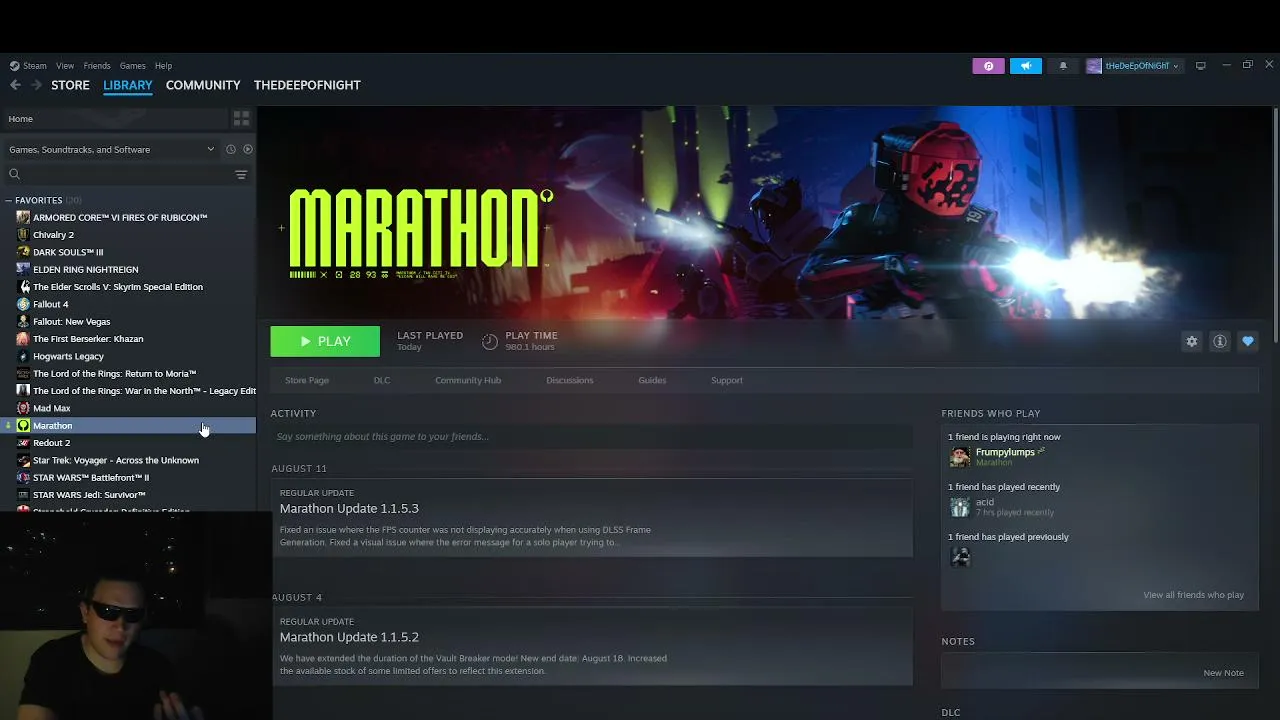The width and height of the screenshot is (1280, 720).
Task: Open the Marathon DLC link
Action: (382, 380)
